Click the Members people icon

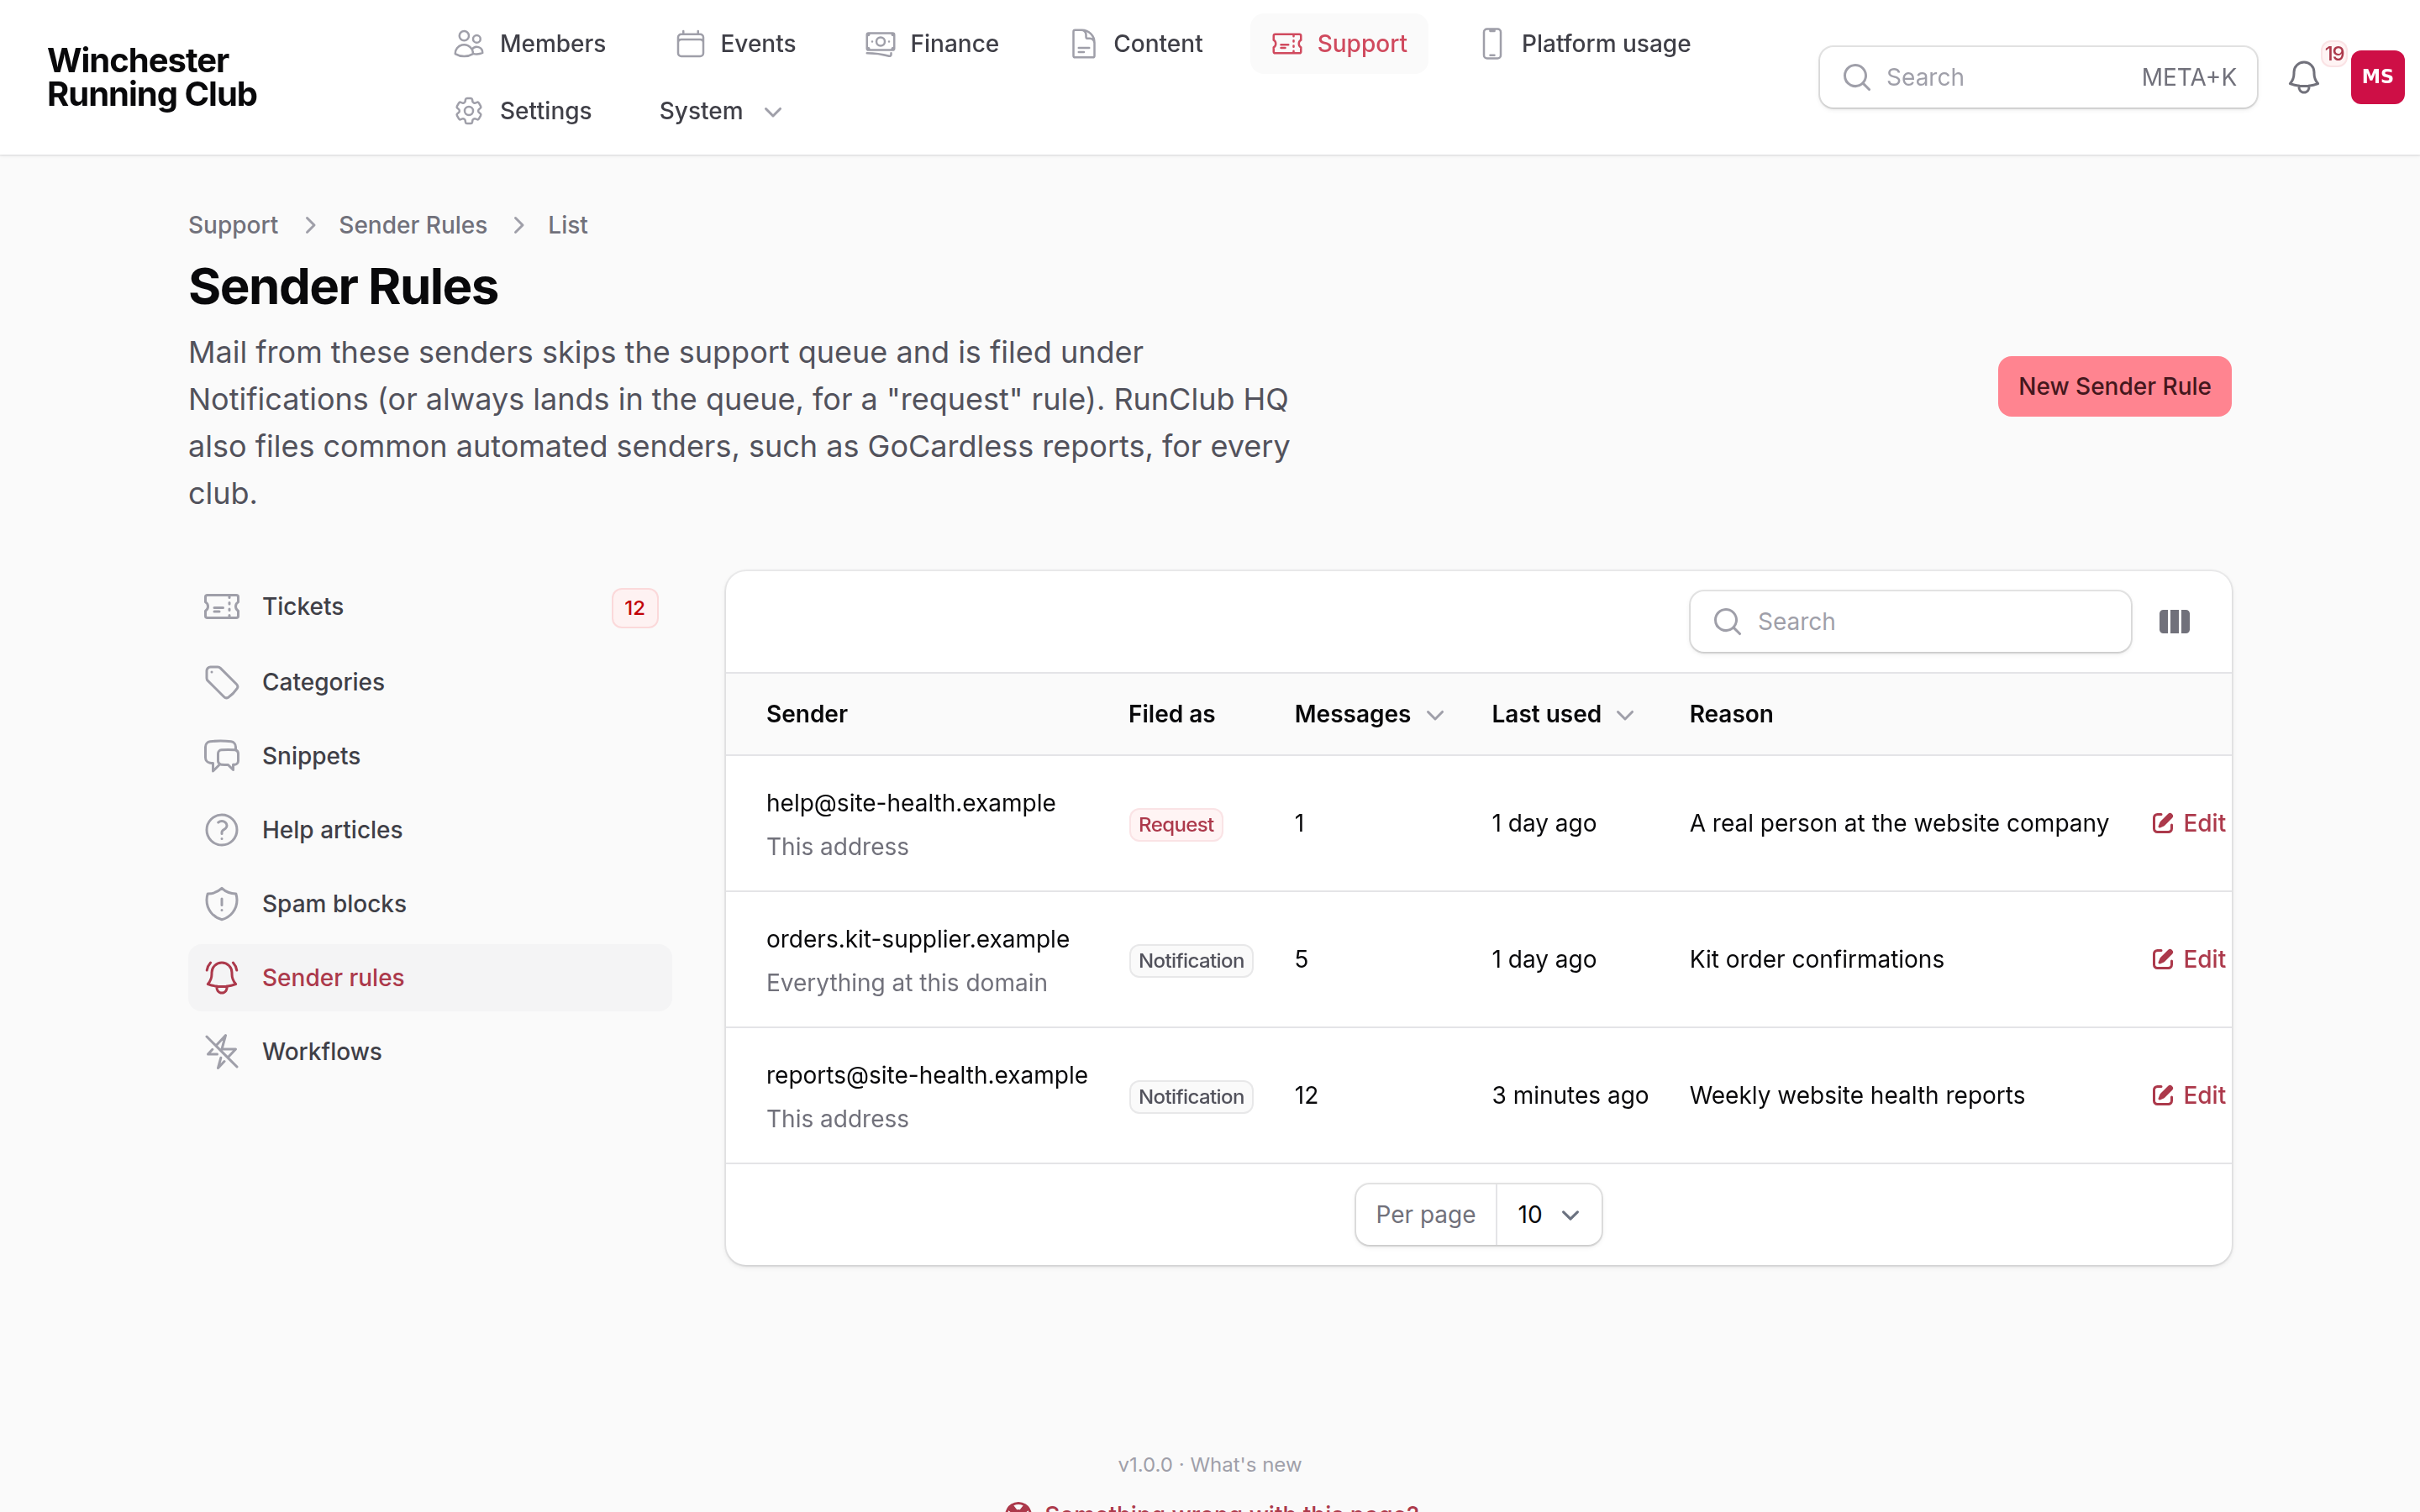pos(469,44)
